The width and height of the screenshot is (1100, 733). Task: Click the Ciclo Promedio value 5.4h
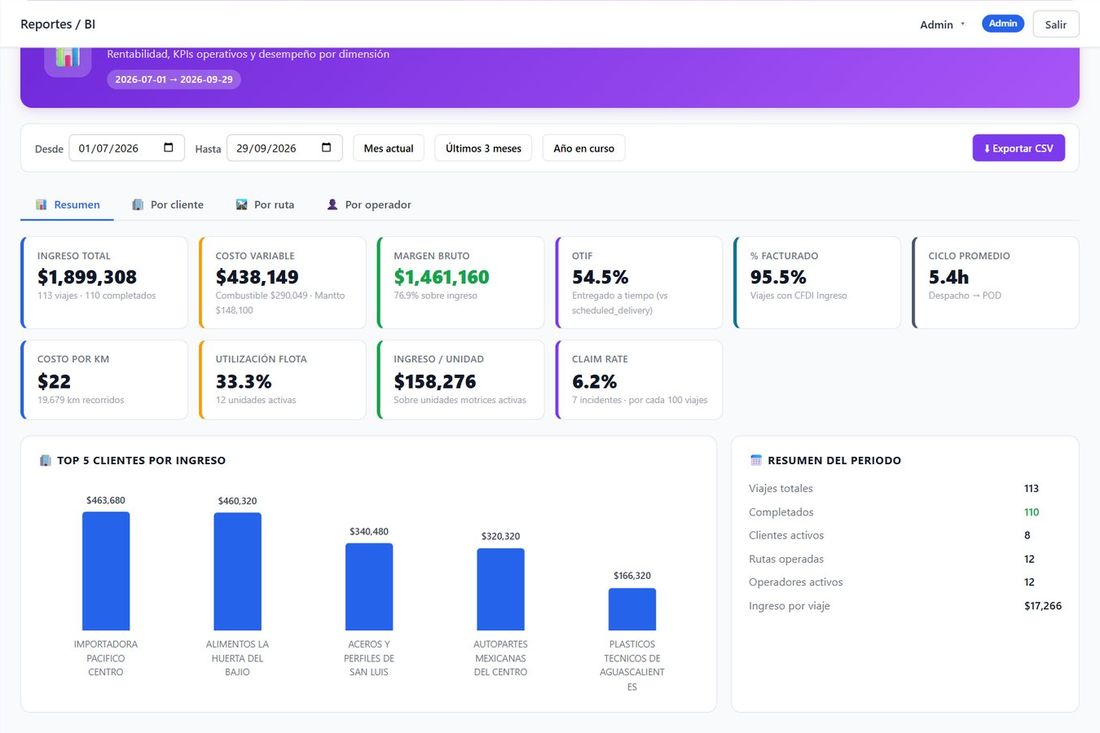[948, 277]
